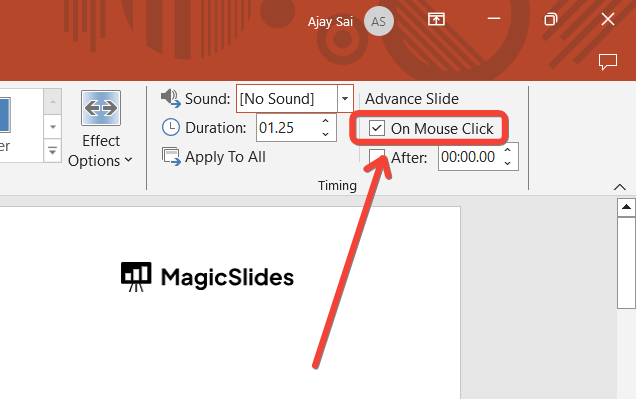Open the Comments speech bubble icon
The height and width of the screenshot is (399, 636).
pyautogui.click(x=608, y=62)
